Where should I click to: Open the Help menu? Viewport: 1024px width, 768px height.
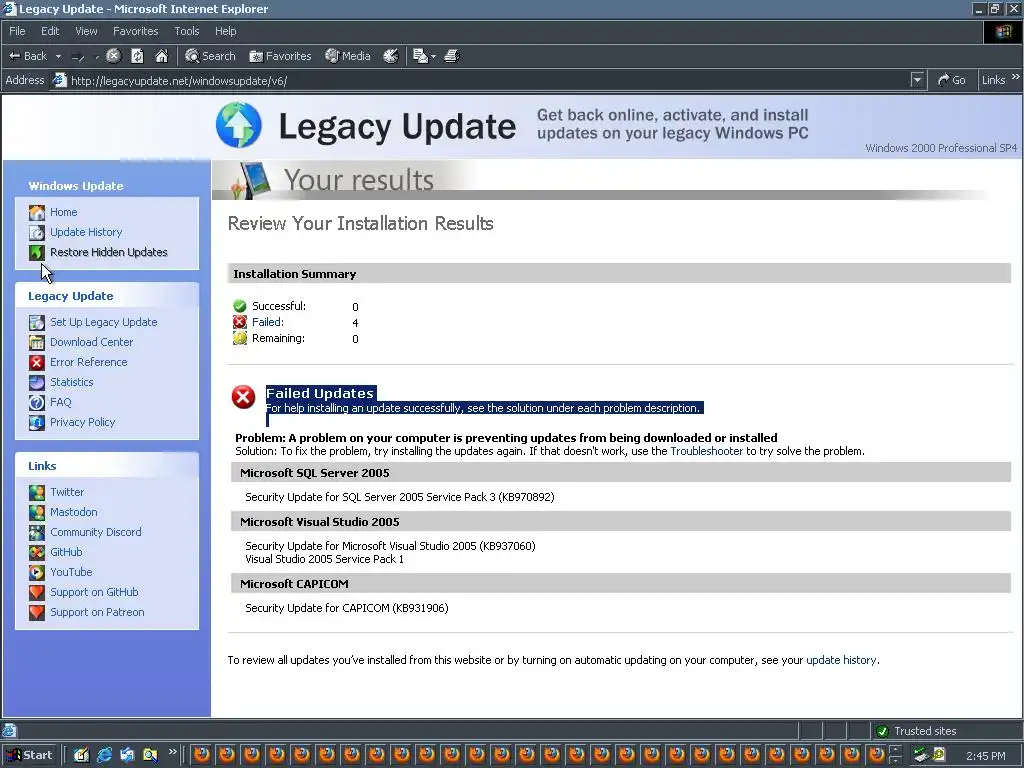[x=225, y=31]
